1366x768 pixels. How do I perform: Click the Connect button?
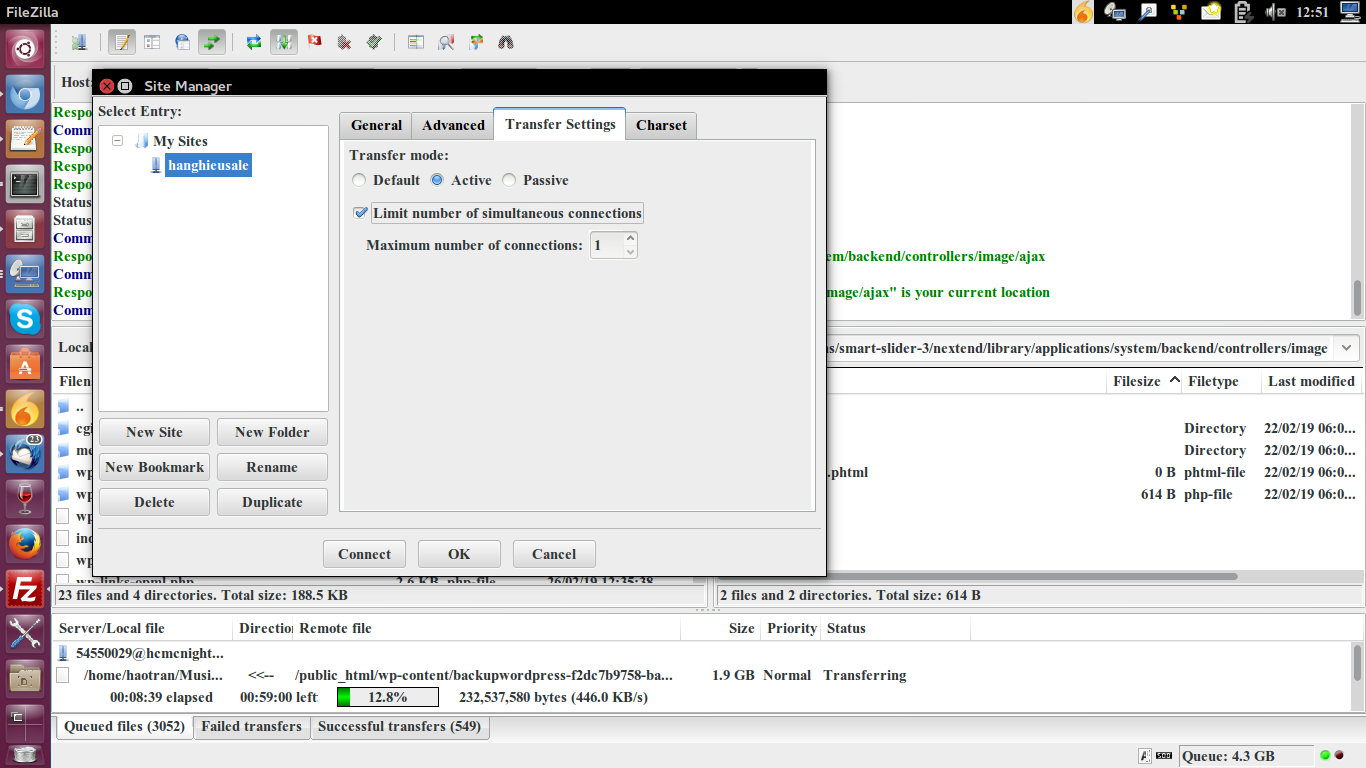point(364,554)
